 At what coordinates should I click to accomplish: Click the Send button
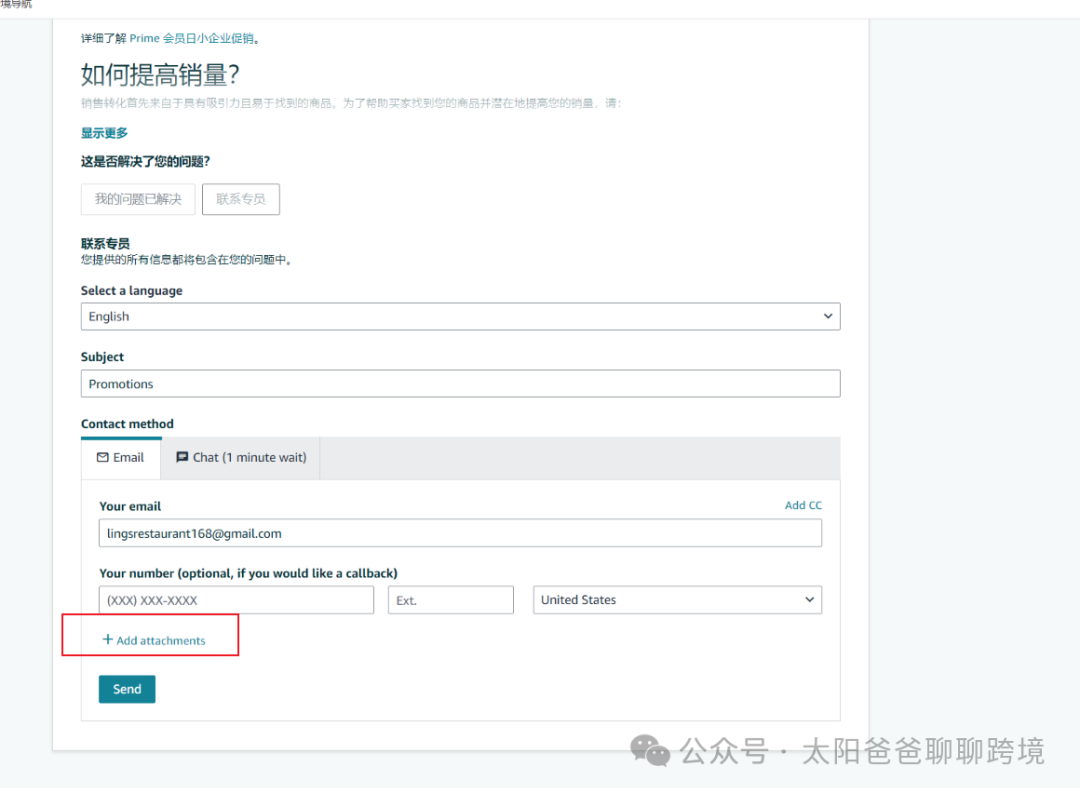click(127, 689)
